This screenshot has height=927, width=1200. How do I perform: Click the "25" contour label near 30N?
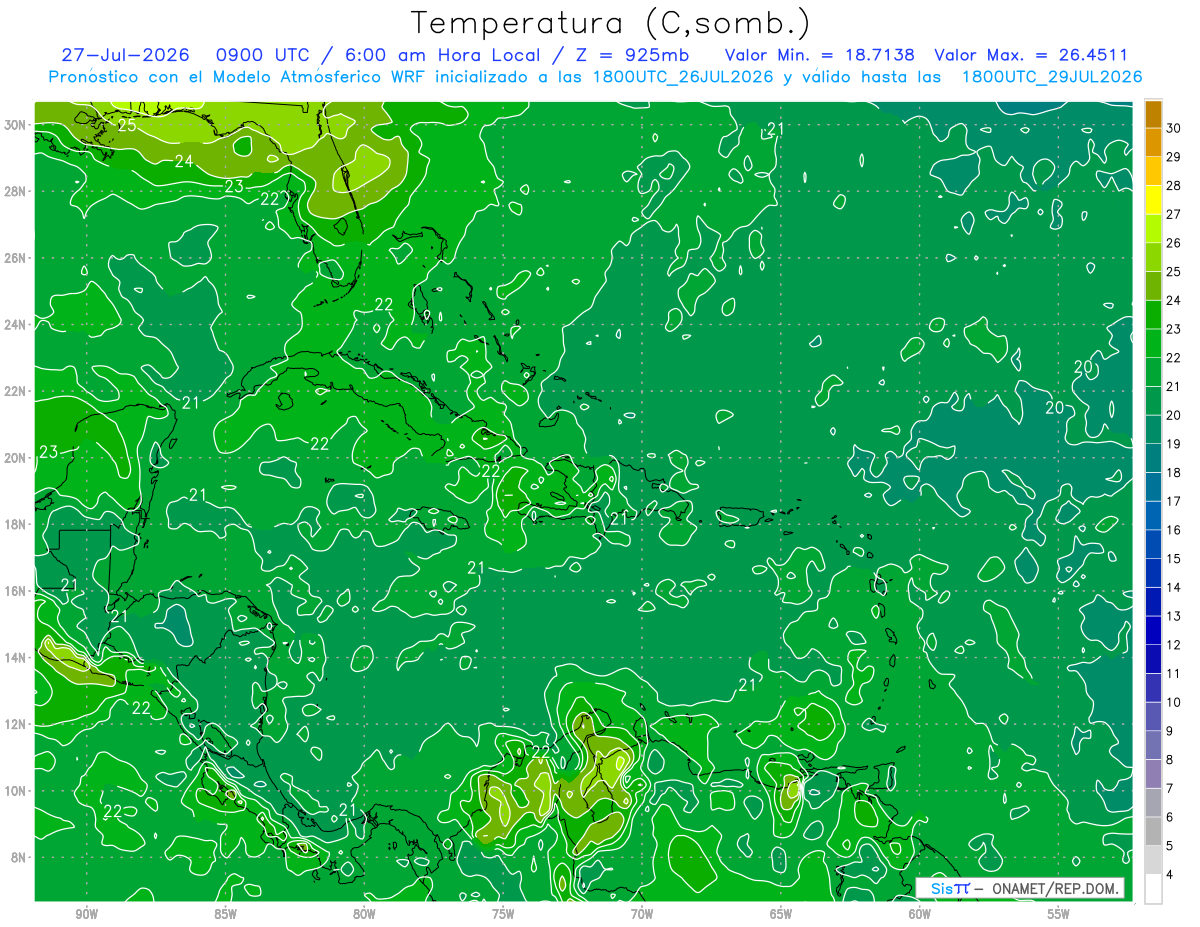pyautogui.click(x=127, y=126)
